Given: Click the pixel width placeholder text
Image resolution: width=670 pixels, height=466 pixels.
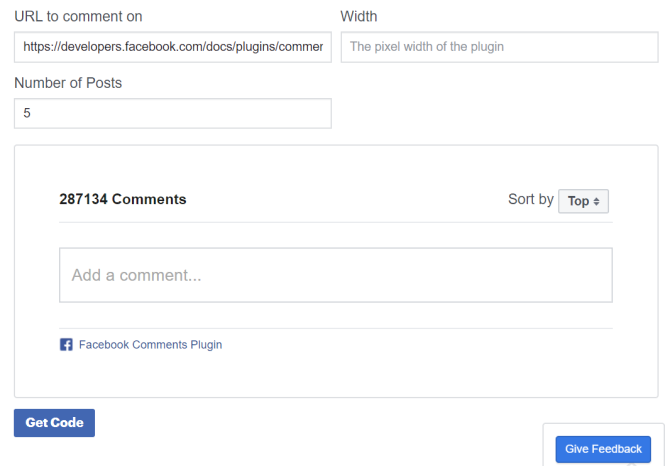Looking at the screenshot, I should pyautogui.click(x=427, y=47).
